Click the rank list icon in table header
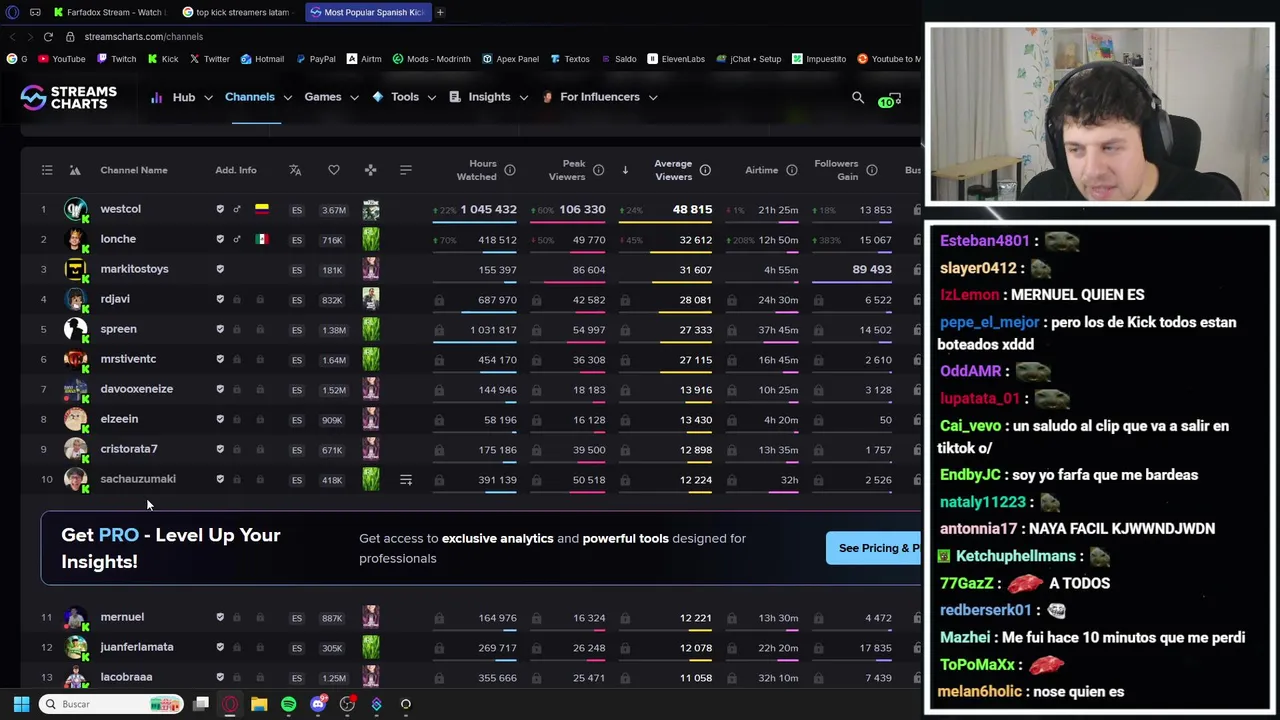Screen dimensions: 1280x720 tap(47, 171)
